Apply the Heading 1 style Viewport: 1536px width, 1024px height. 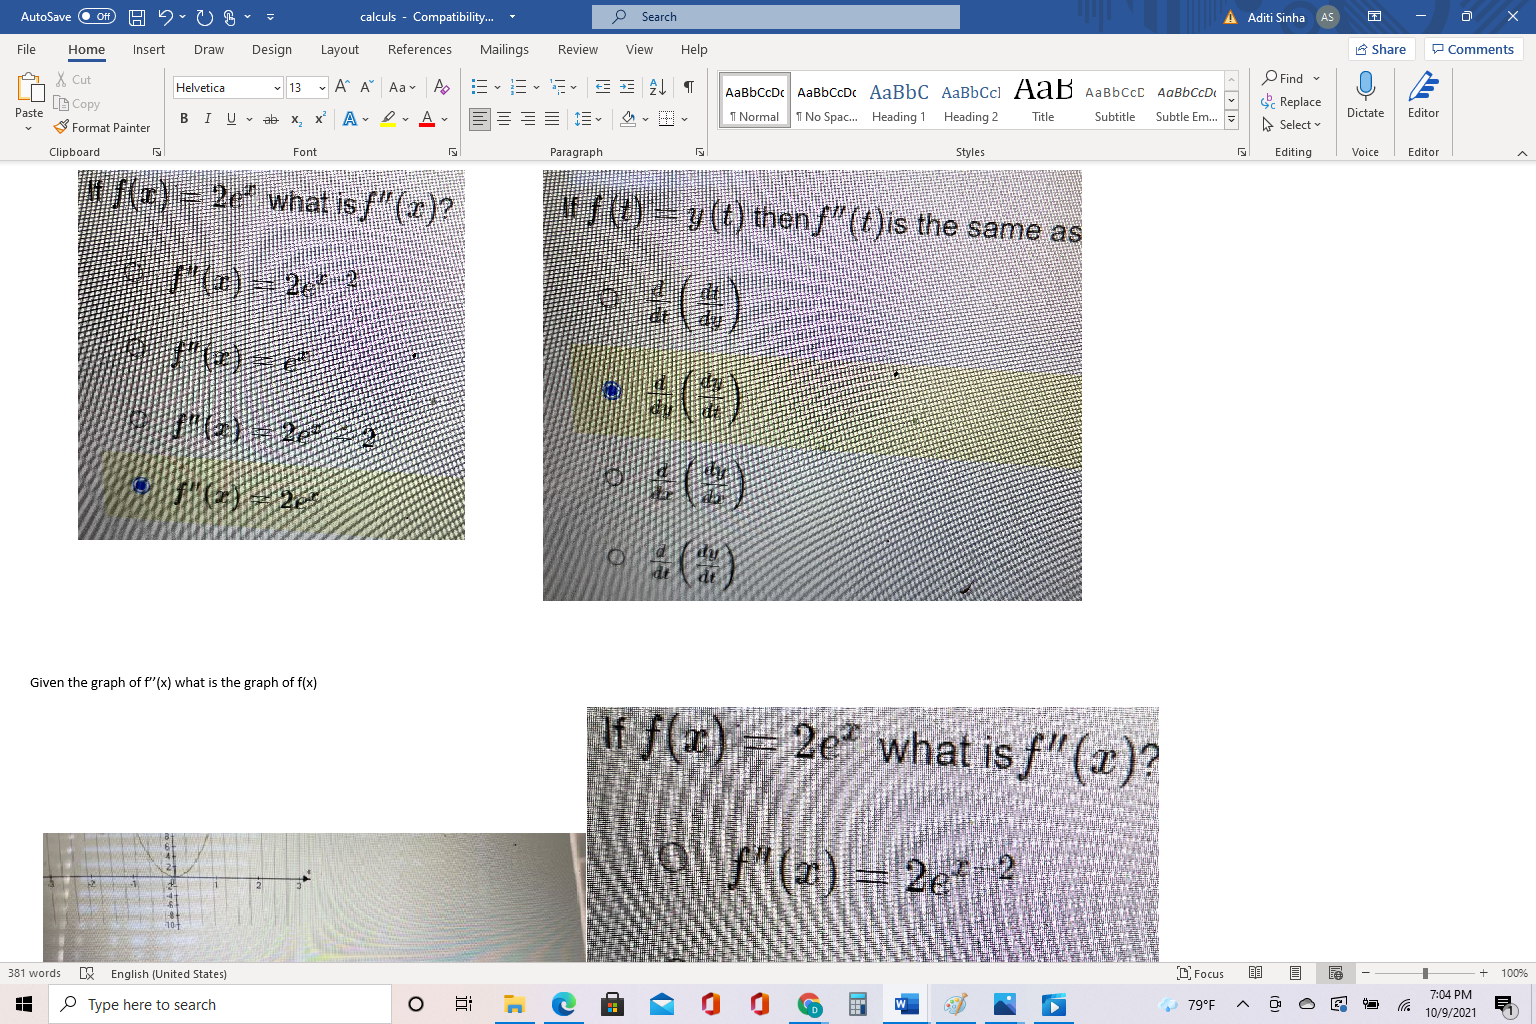(898, 98)
